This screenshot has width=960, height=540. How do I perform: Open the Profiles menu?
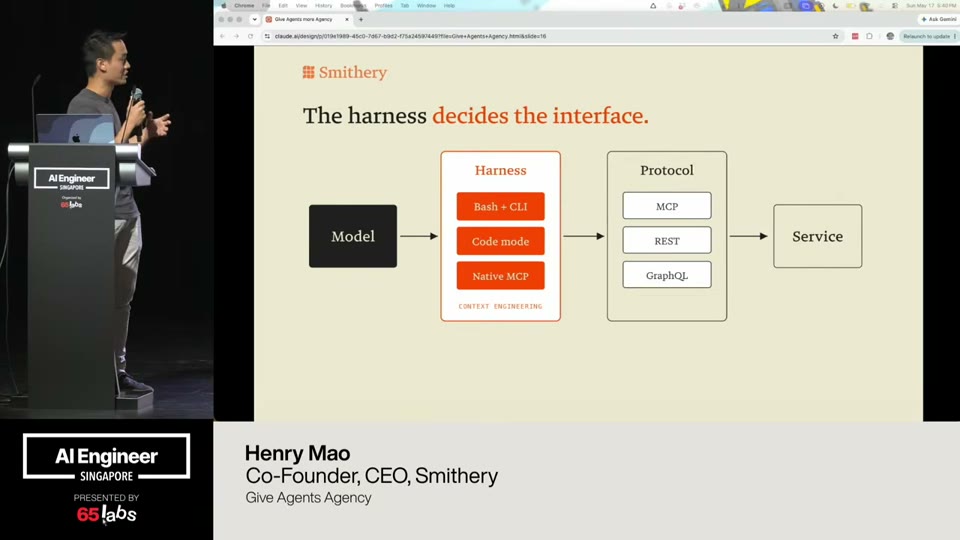click(x=383, y=6)
